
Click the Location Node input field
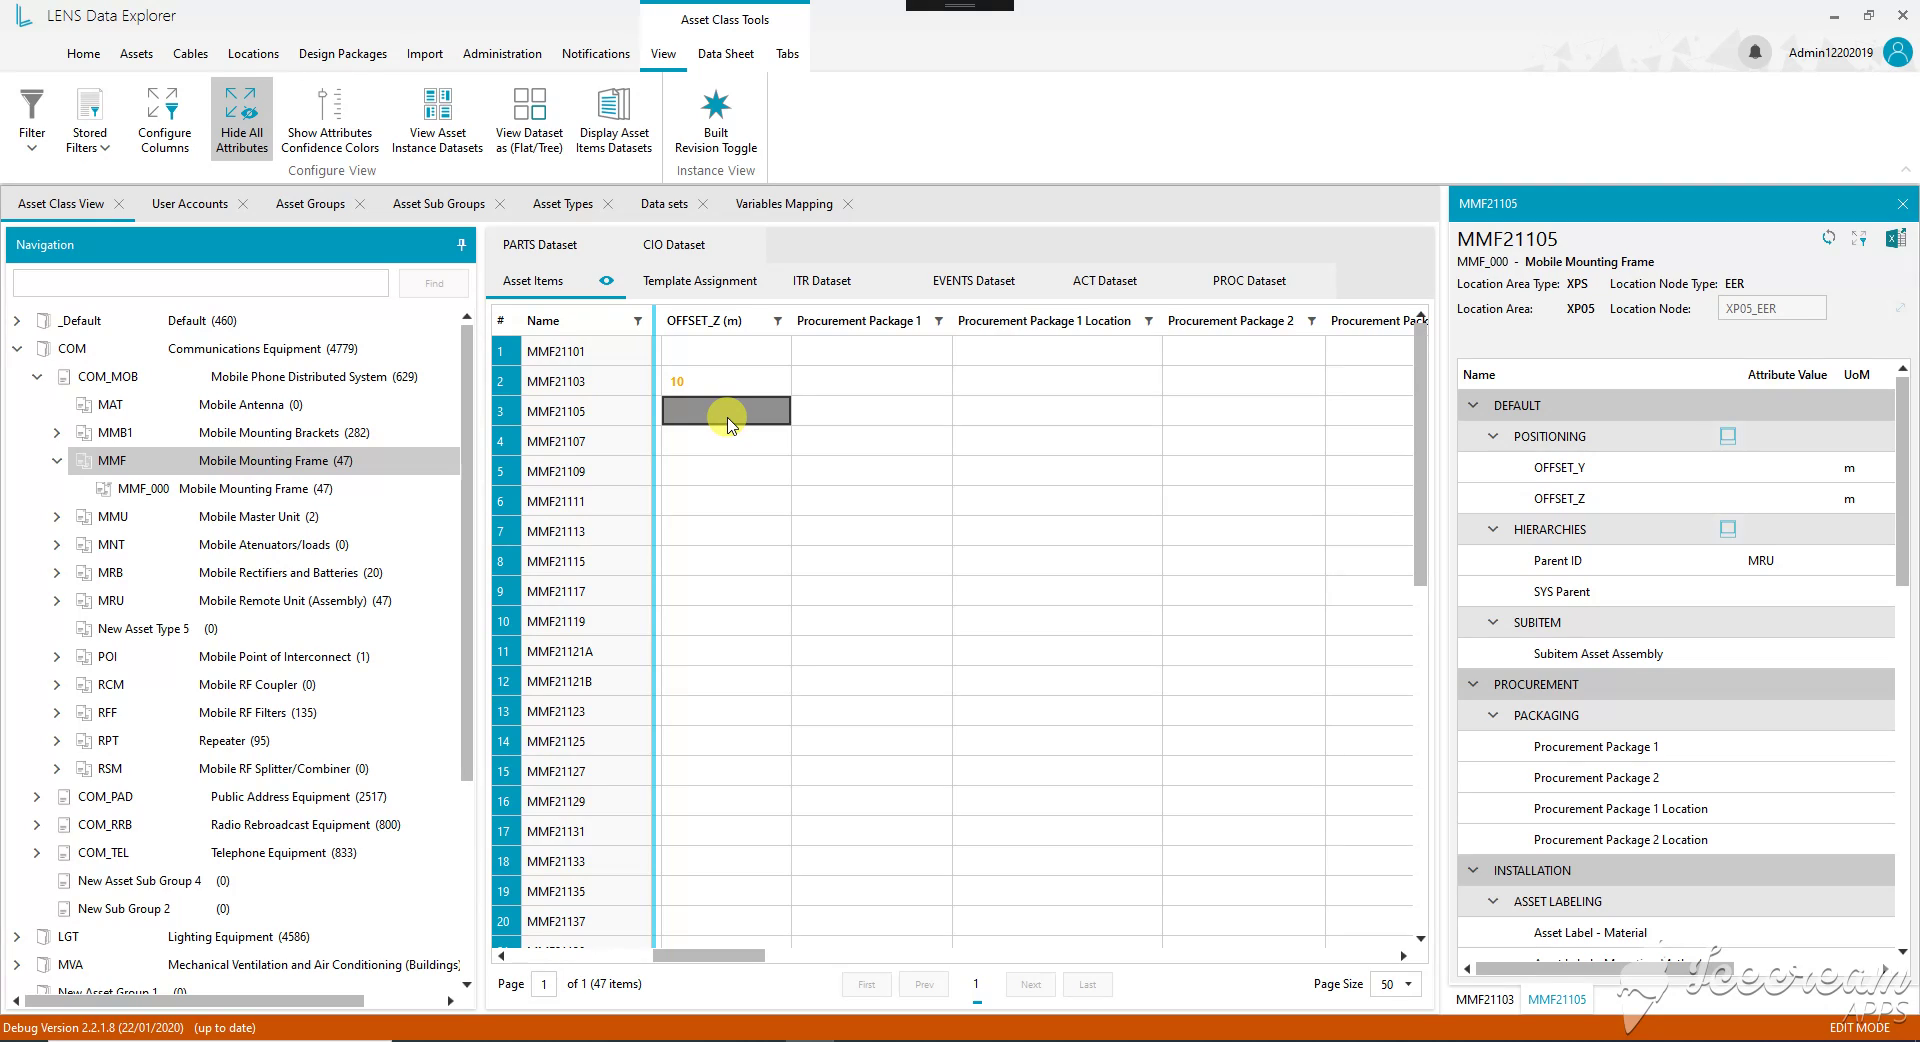[1772, 308]
